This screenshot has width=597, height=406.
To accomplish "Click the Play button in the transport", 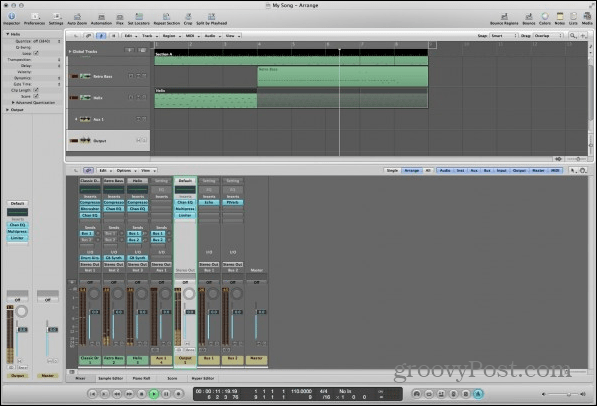I will point(154,394).
